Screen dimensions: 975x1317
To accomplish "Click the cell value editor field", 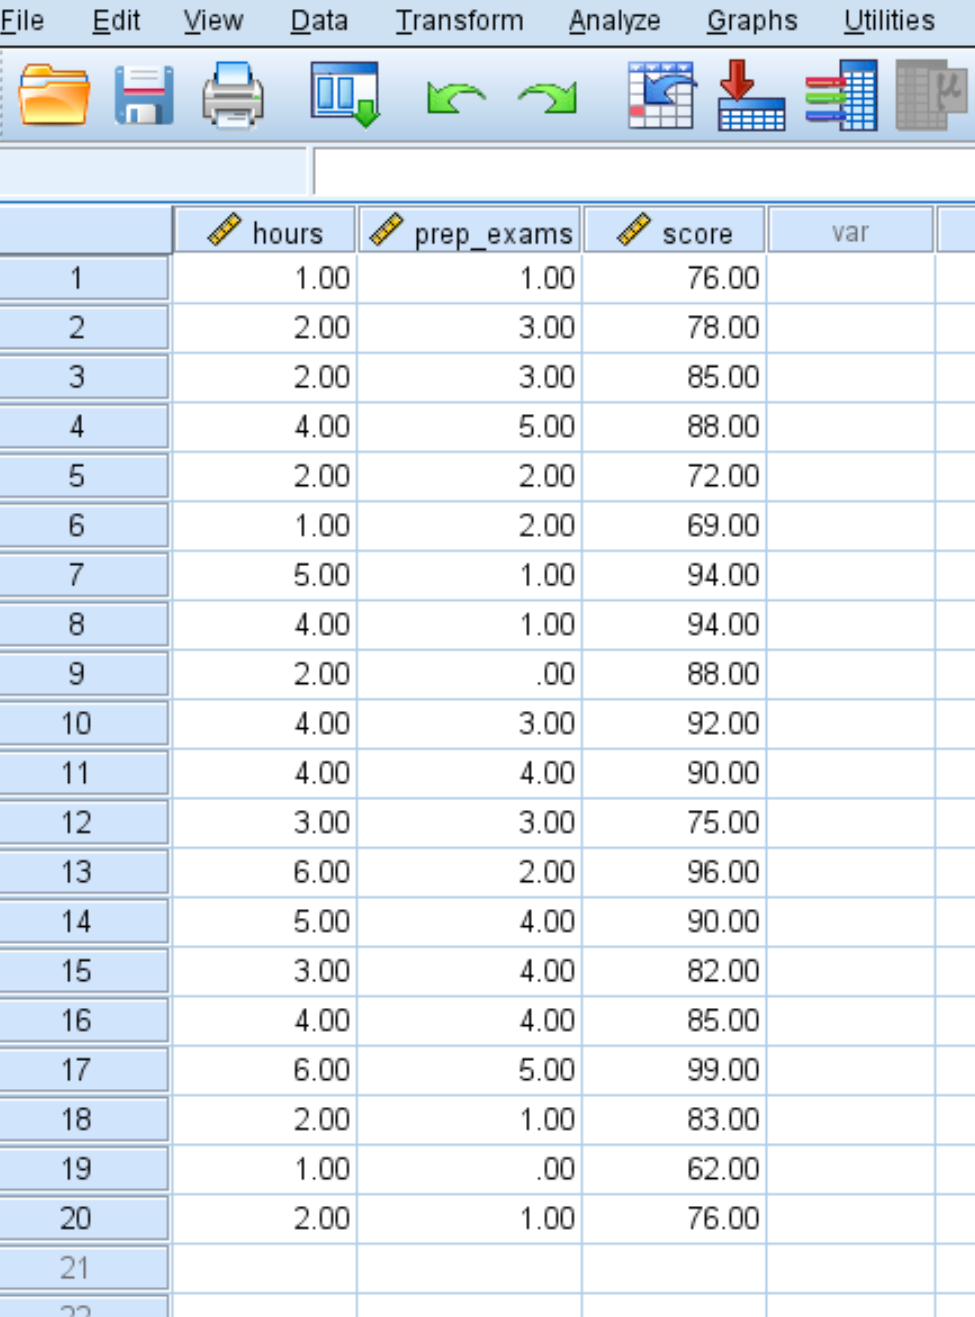I will 644,171.
